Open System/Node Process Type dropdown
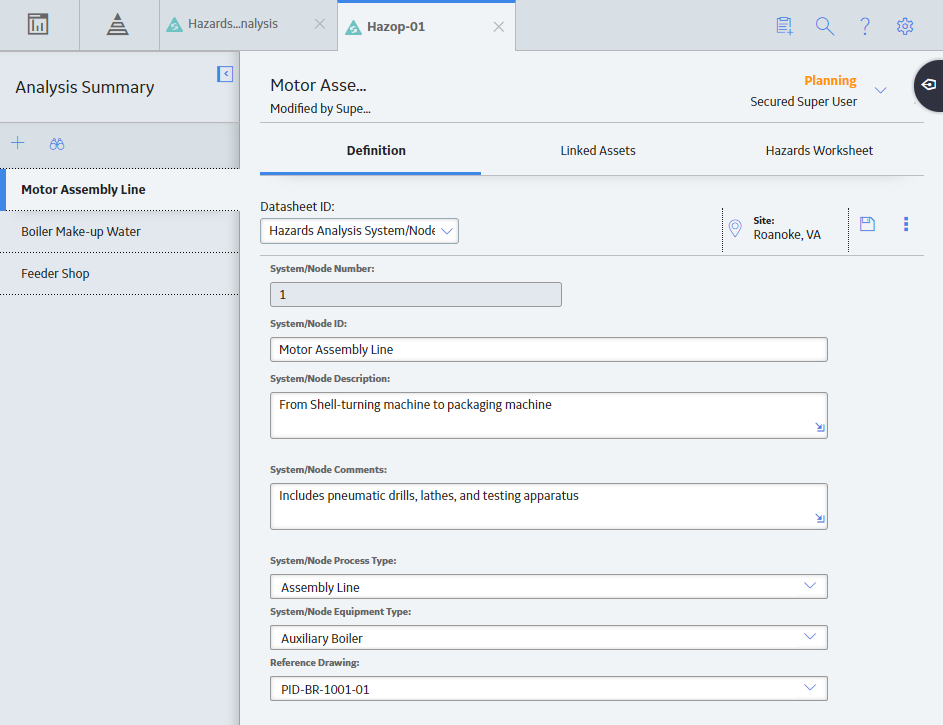 [548, 587]
